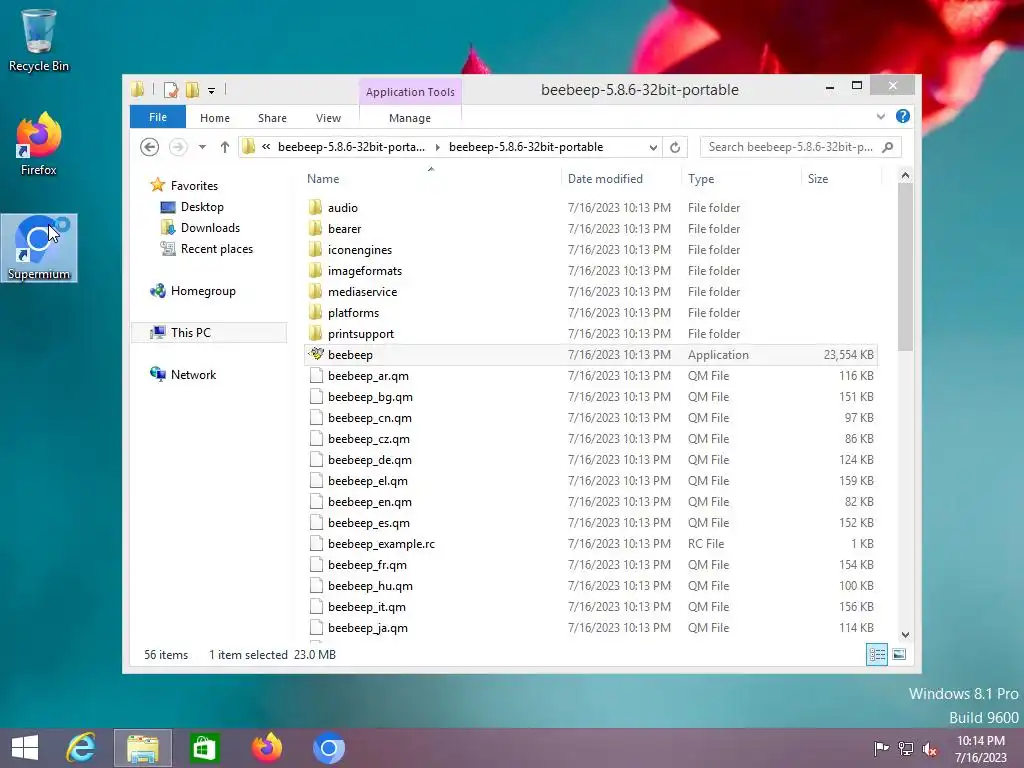1024x768 pixels.
Task: Select file beebeep_de.qm
Action: pyautogui.click(x=369, y=460)
